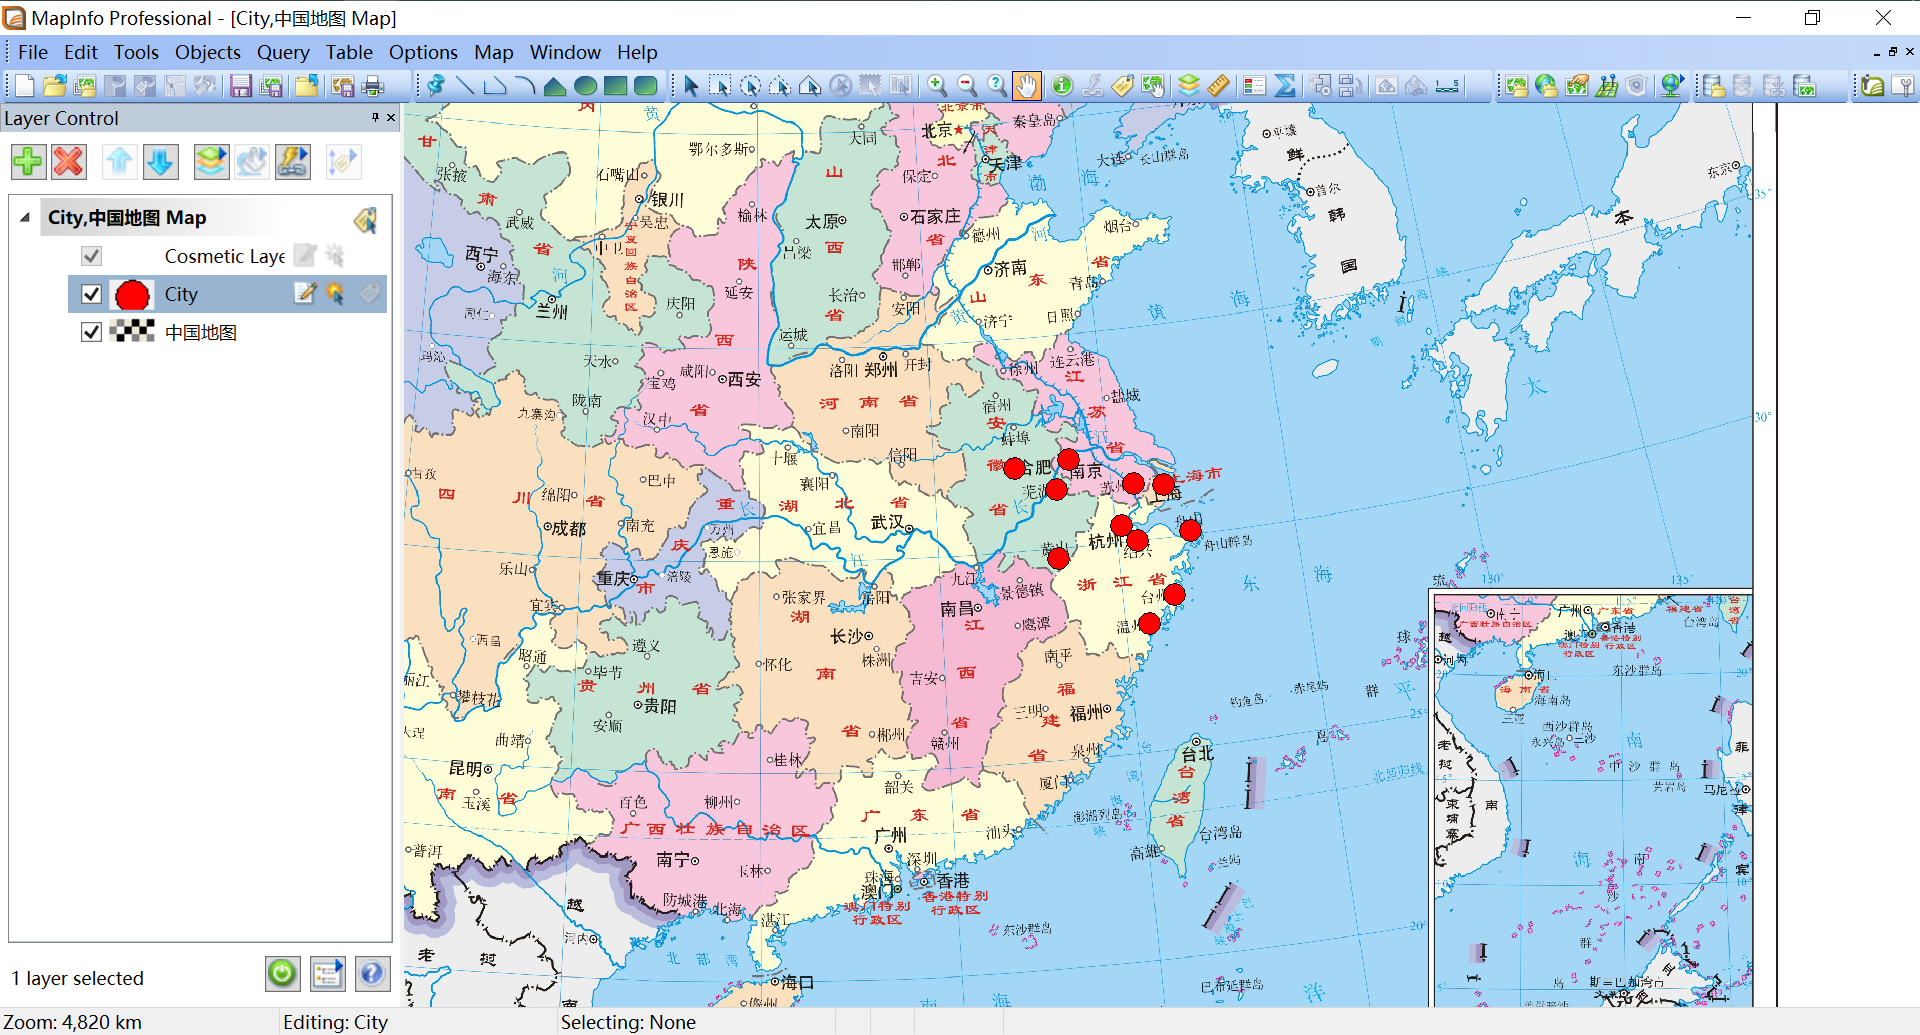The width and height of the screenshot is (1920, 1035).
Task: Open the Tools menu
Action: (136, 52)
